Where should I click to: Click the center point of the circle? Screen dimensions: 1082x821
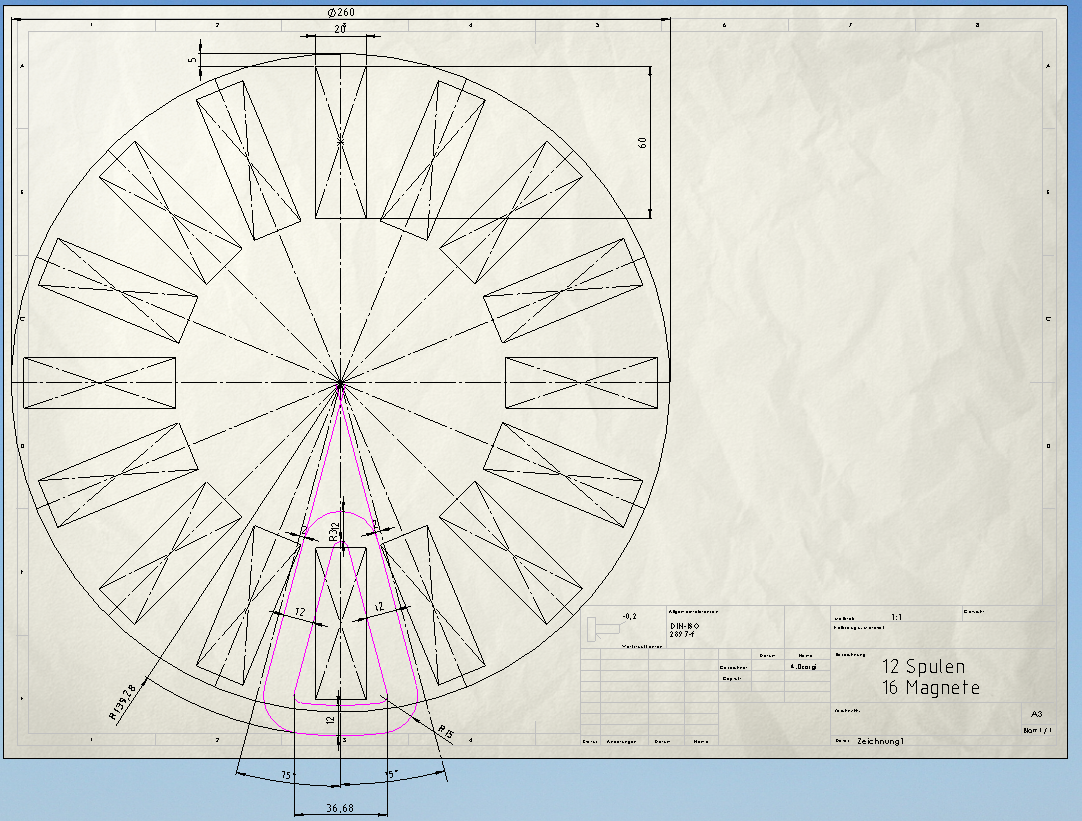coord(341,382)
